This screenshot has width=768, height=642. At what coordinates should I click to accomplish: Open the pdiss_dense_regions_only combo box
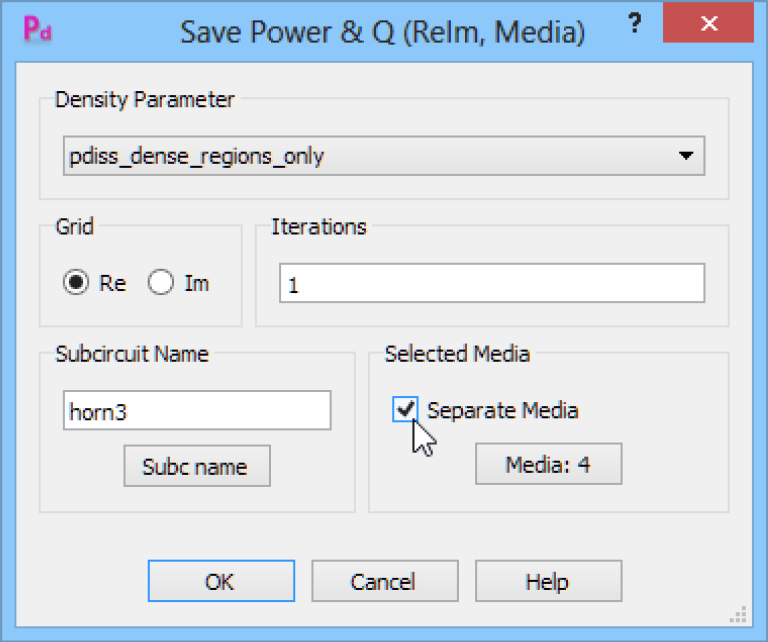click(x=384, y=156)
